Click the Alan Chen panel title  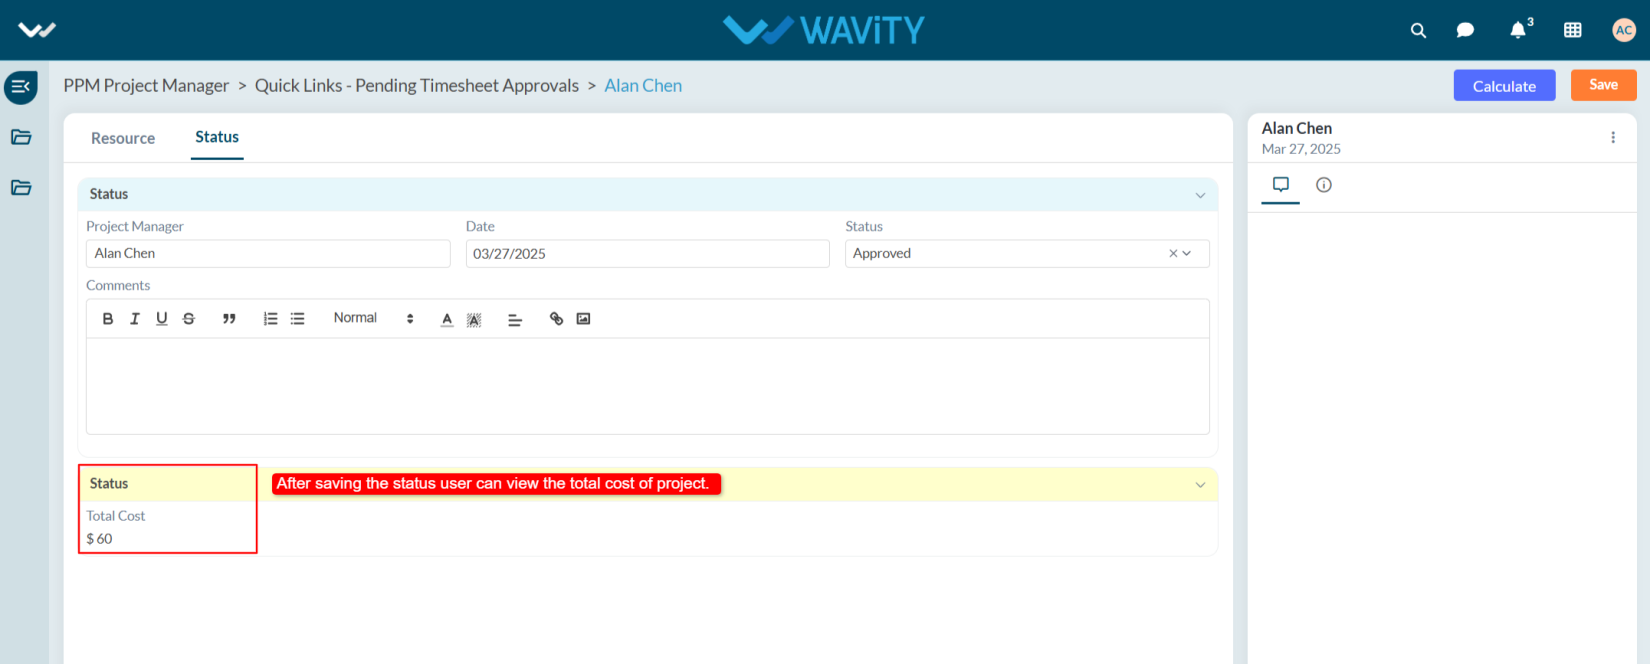pyautogui.click(x=1296, y=128)
